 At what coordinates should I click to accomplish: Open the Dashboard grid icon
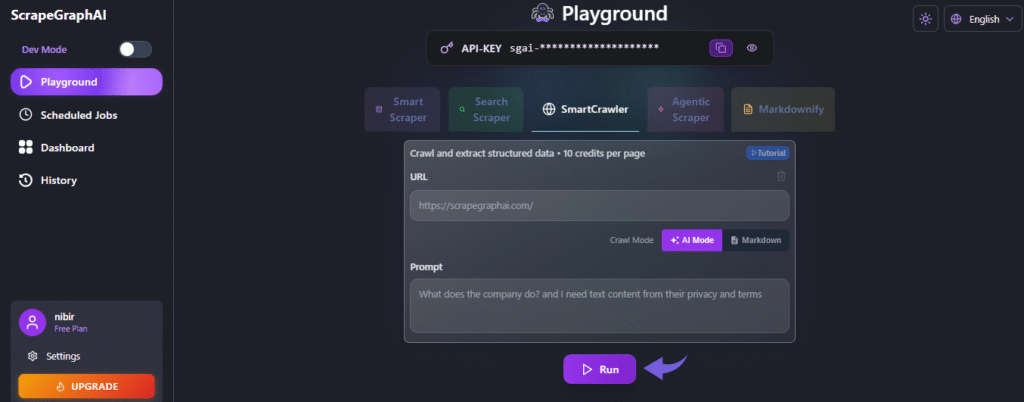point(26,148)
